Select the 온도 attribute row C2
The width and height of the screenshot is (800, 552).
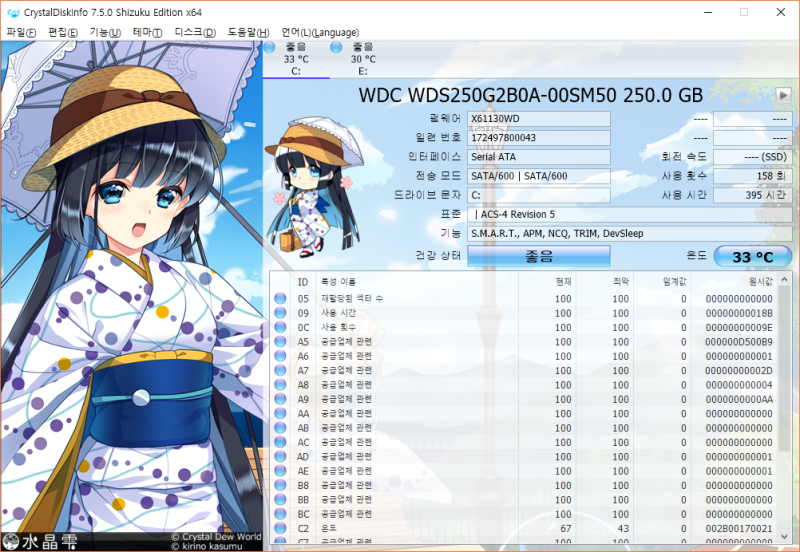tap(524, 528)
